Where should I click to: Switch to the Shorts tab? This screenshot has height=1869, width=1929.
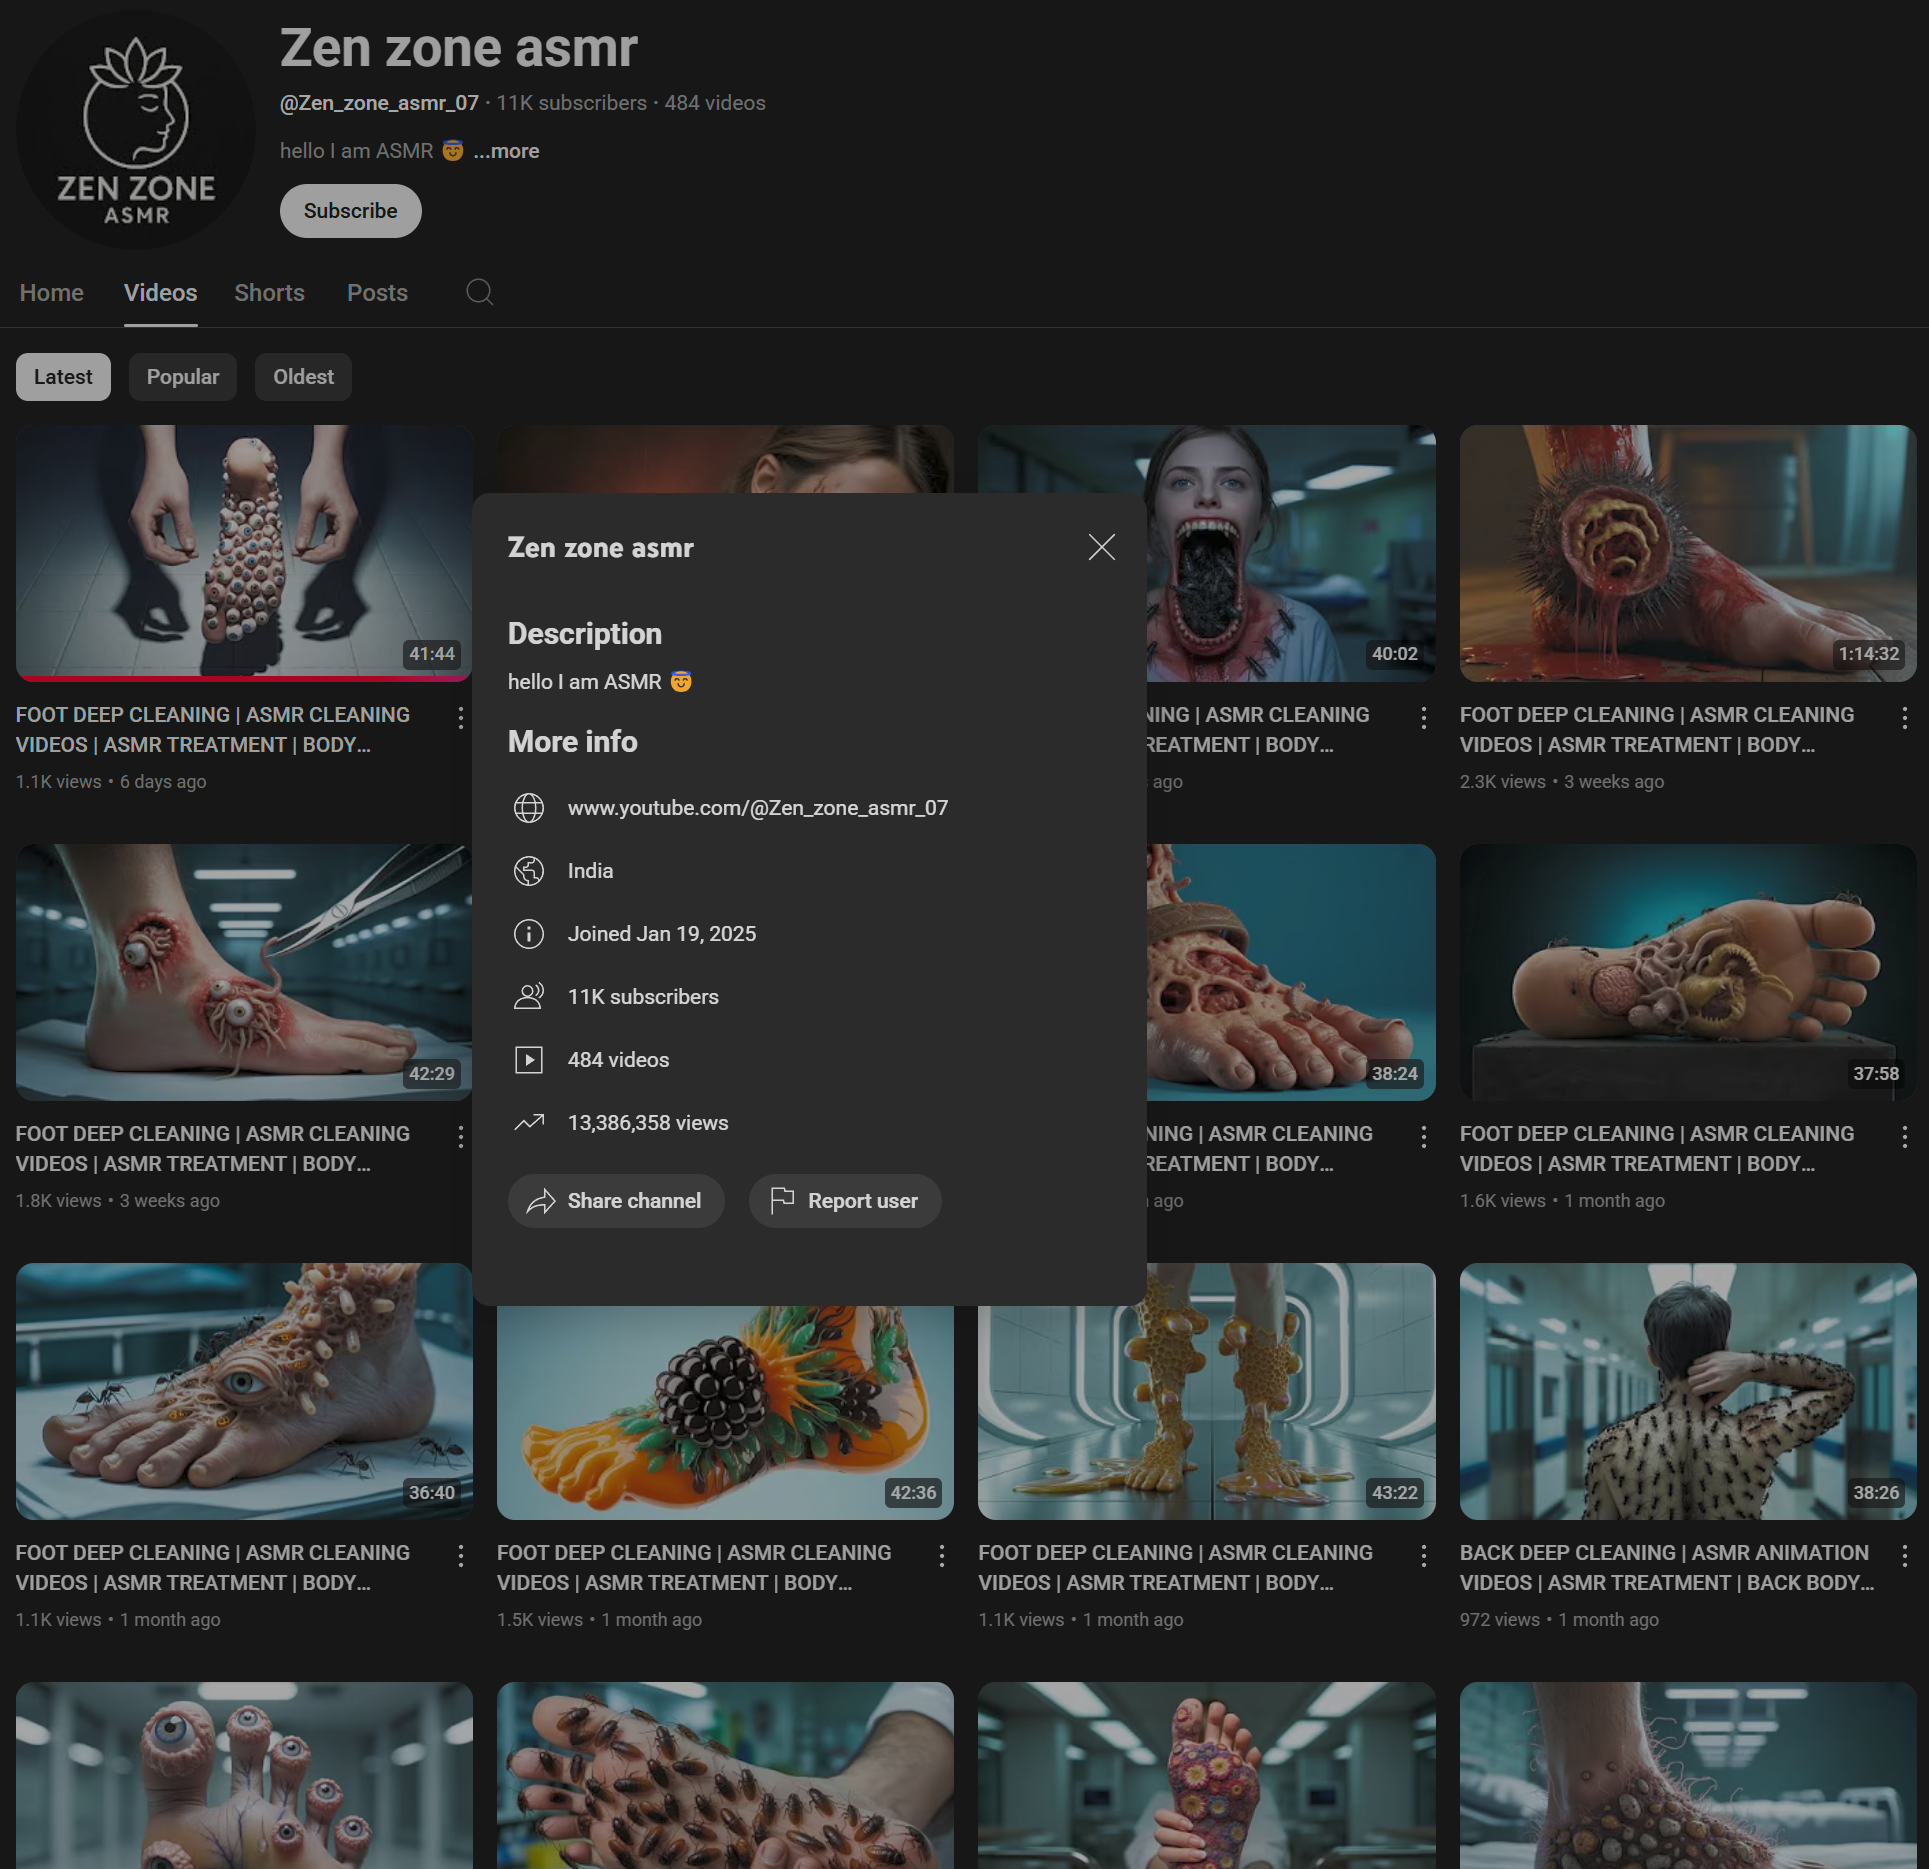[x=269, y=293]
